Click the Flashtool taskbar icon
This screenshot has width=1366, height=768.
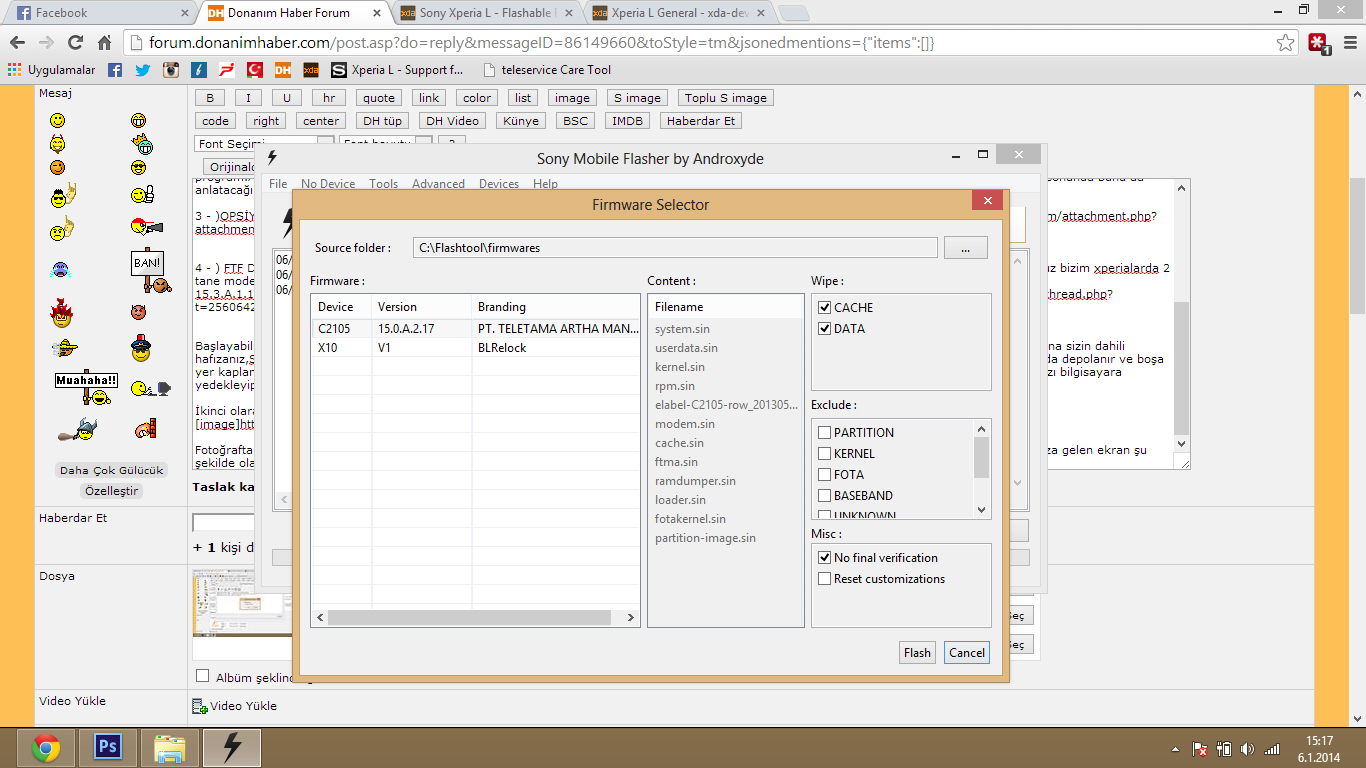[232, 748]
